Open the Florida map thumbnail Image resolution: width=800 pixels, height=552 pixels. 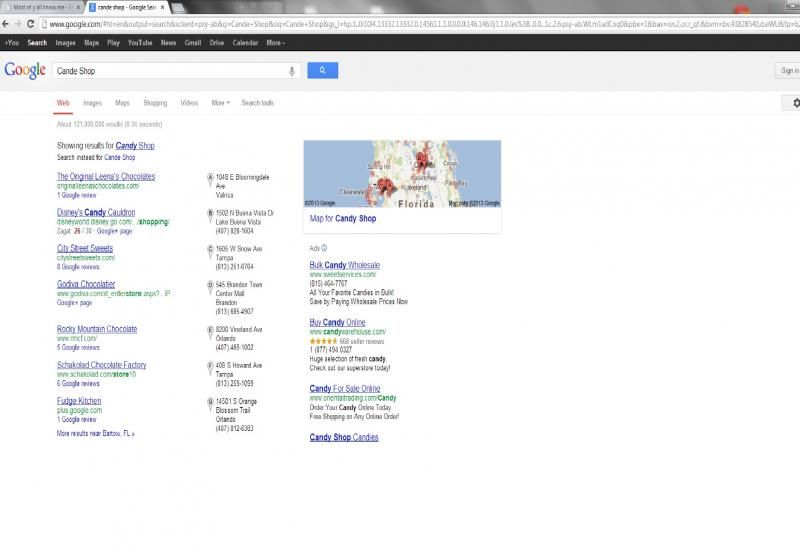[402, 174]
